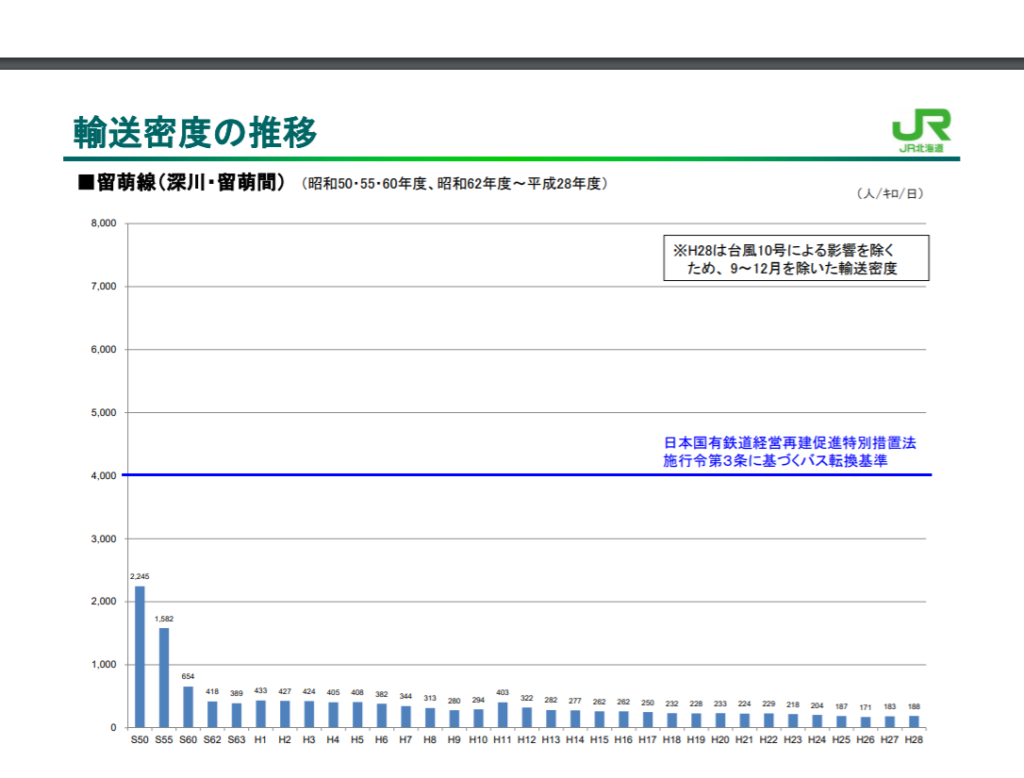
Task: Click the H16 x-axis label
Action: pos(623,739)
